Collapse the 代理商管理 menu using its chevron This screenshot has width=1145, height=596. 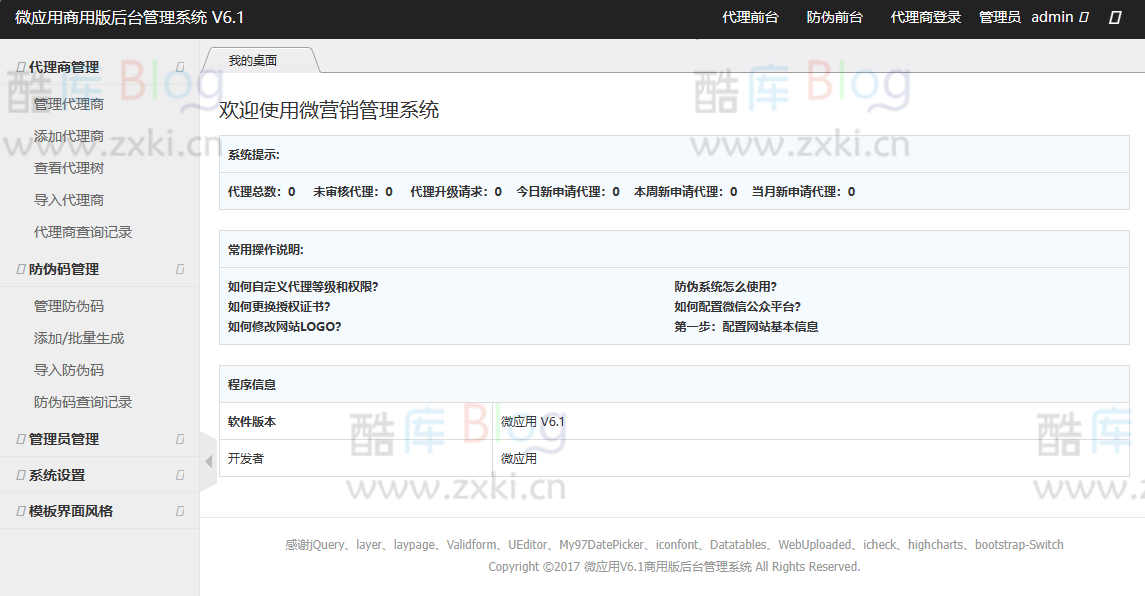(x=179, y=66)
